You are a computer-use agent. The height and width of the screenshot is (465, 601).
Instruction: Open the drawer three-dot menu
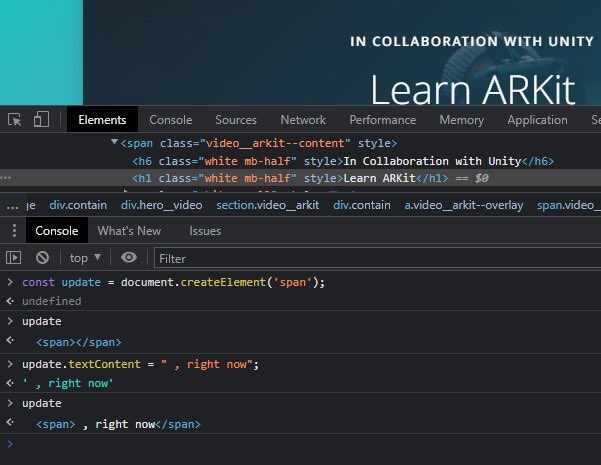point(14,230)
